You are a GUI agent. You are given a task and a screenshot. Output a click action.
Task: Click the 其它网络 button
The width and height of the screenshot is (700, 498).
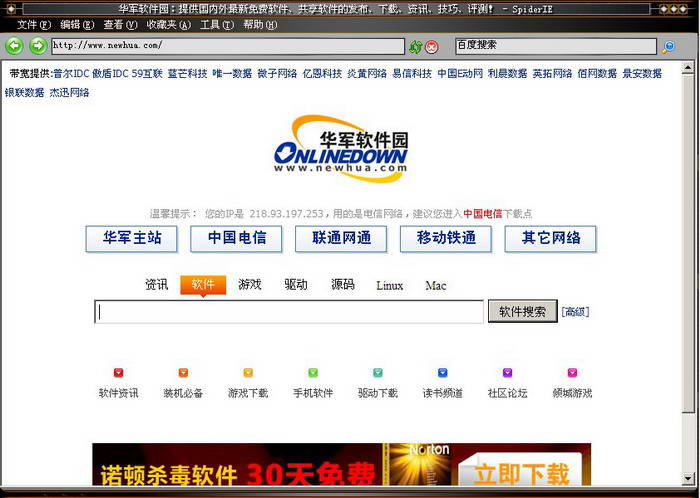(x=551, y=239)
